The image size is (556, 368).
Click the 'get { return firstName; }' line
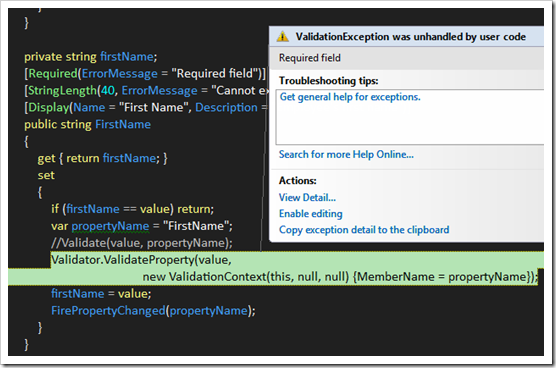point(102,158)
